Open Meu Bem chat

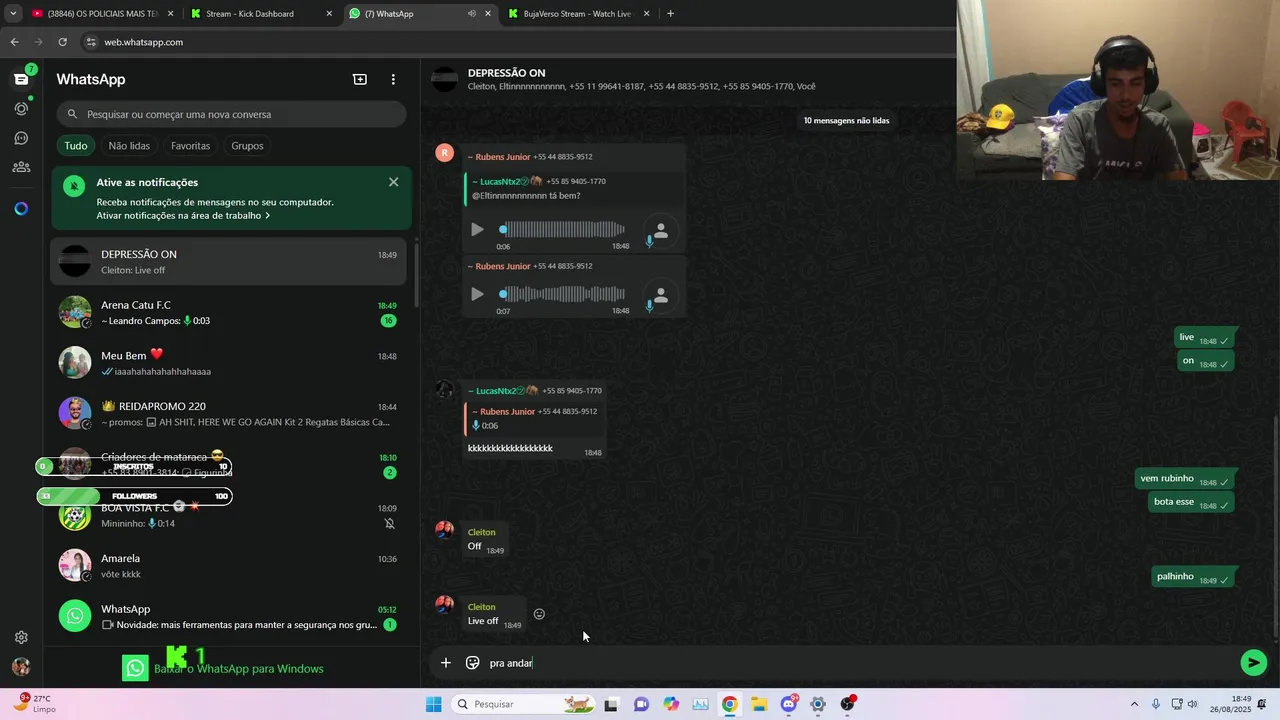(229, 363)
